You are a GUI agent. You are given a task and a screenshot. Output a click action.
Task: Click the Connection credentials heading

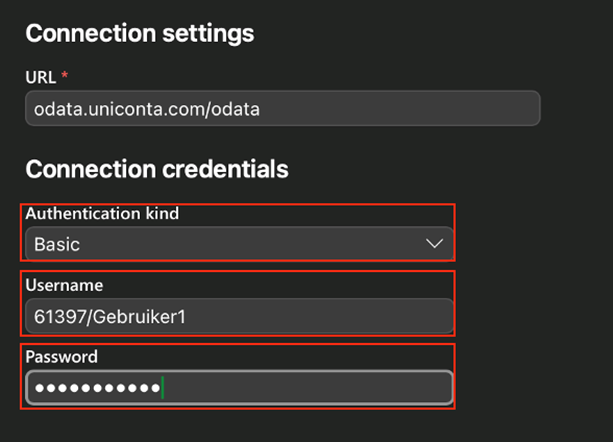coord(157,169)
